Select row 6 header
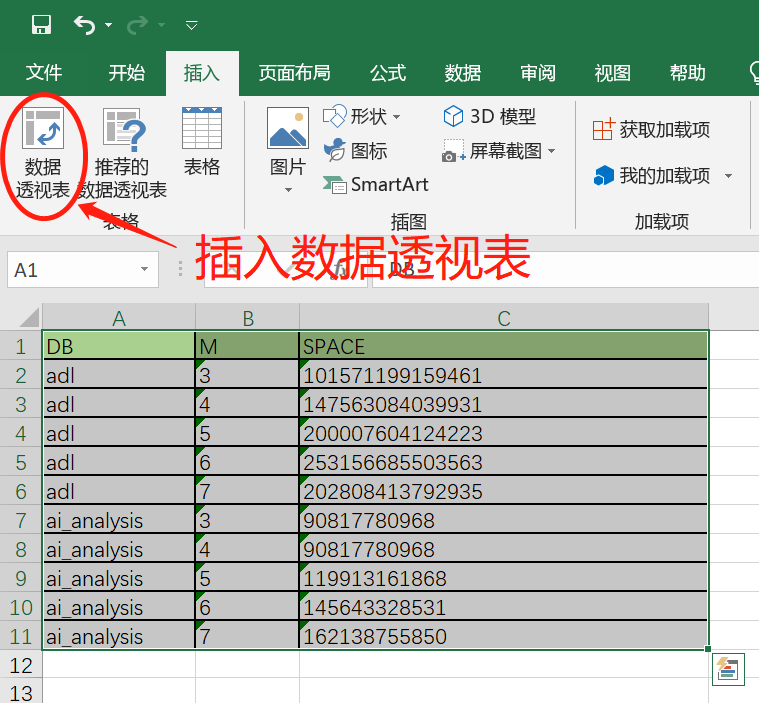This screenshot has width=759, height=703. coord(21,491)
